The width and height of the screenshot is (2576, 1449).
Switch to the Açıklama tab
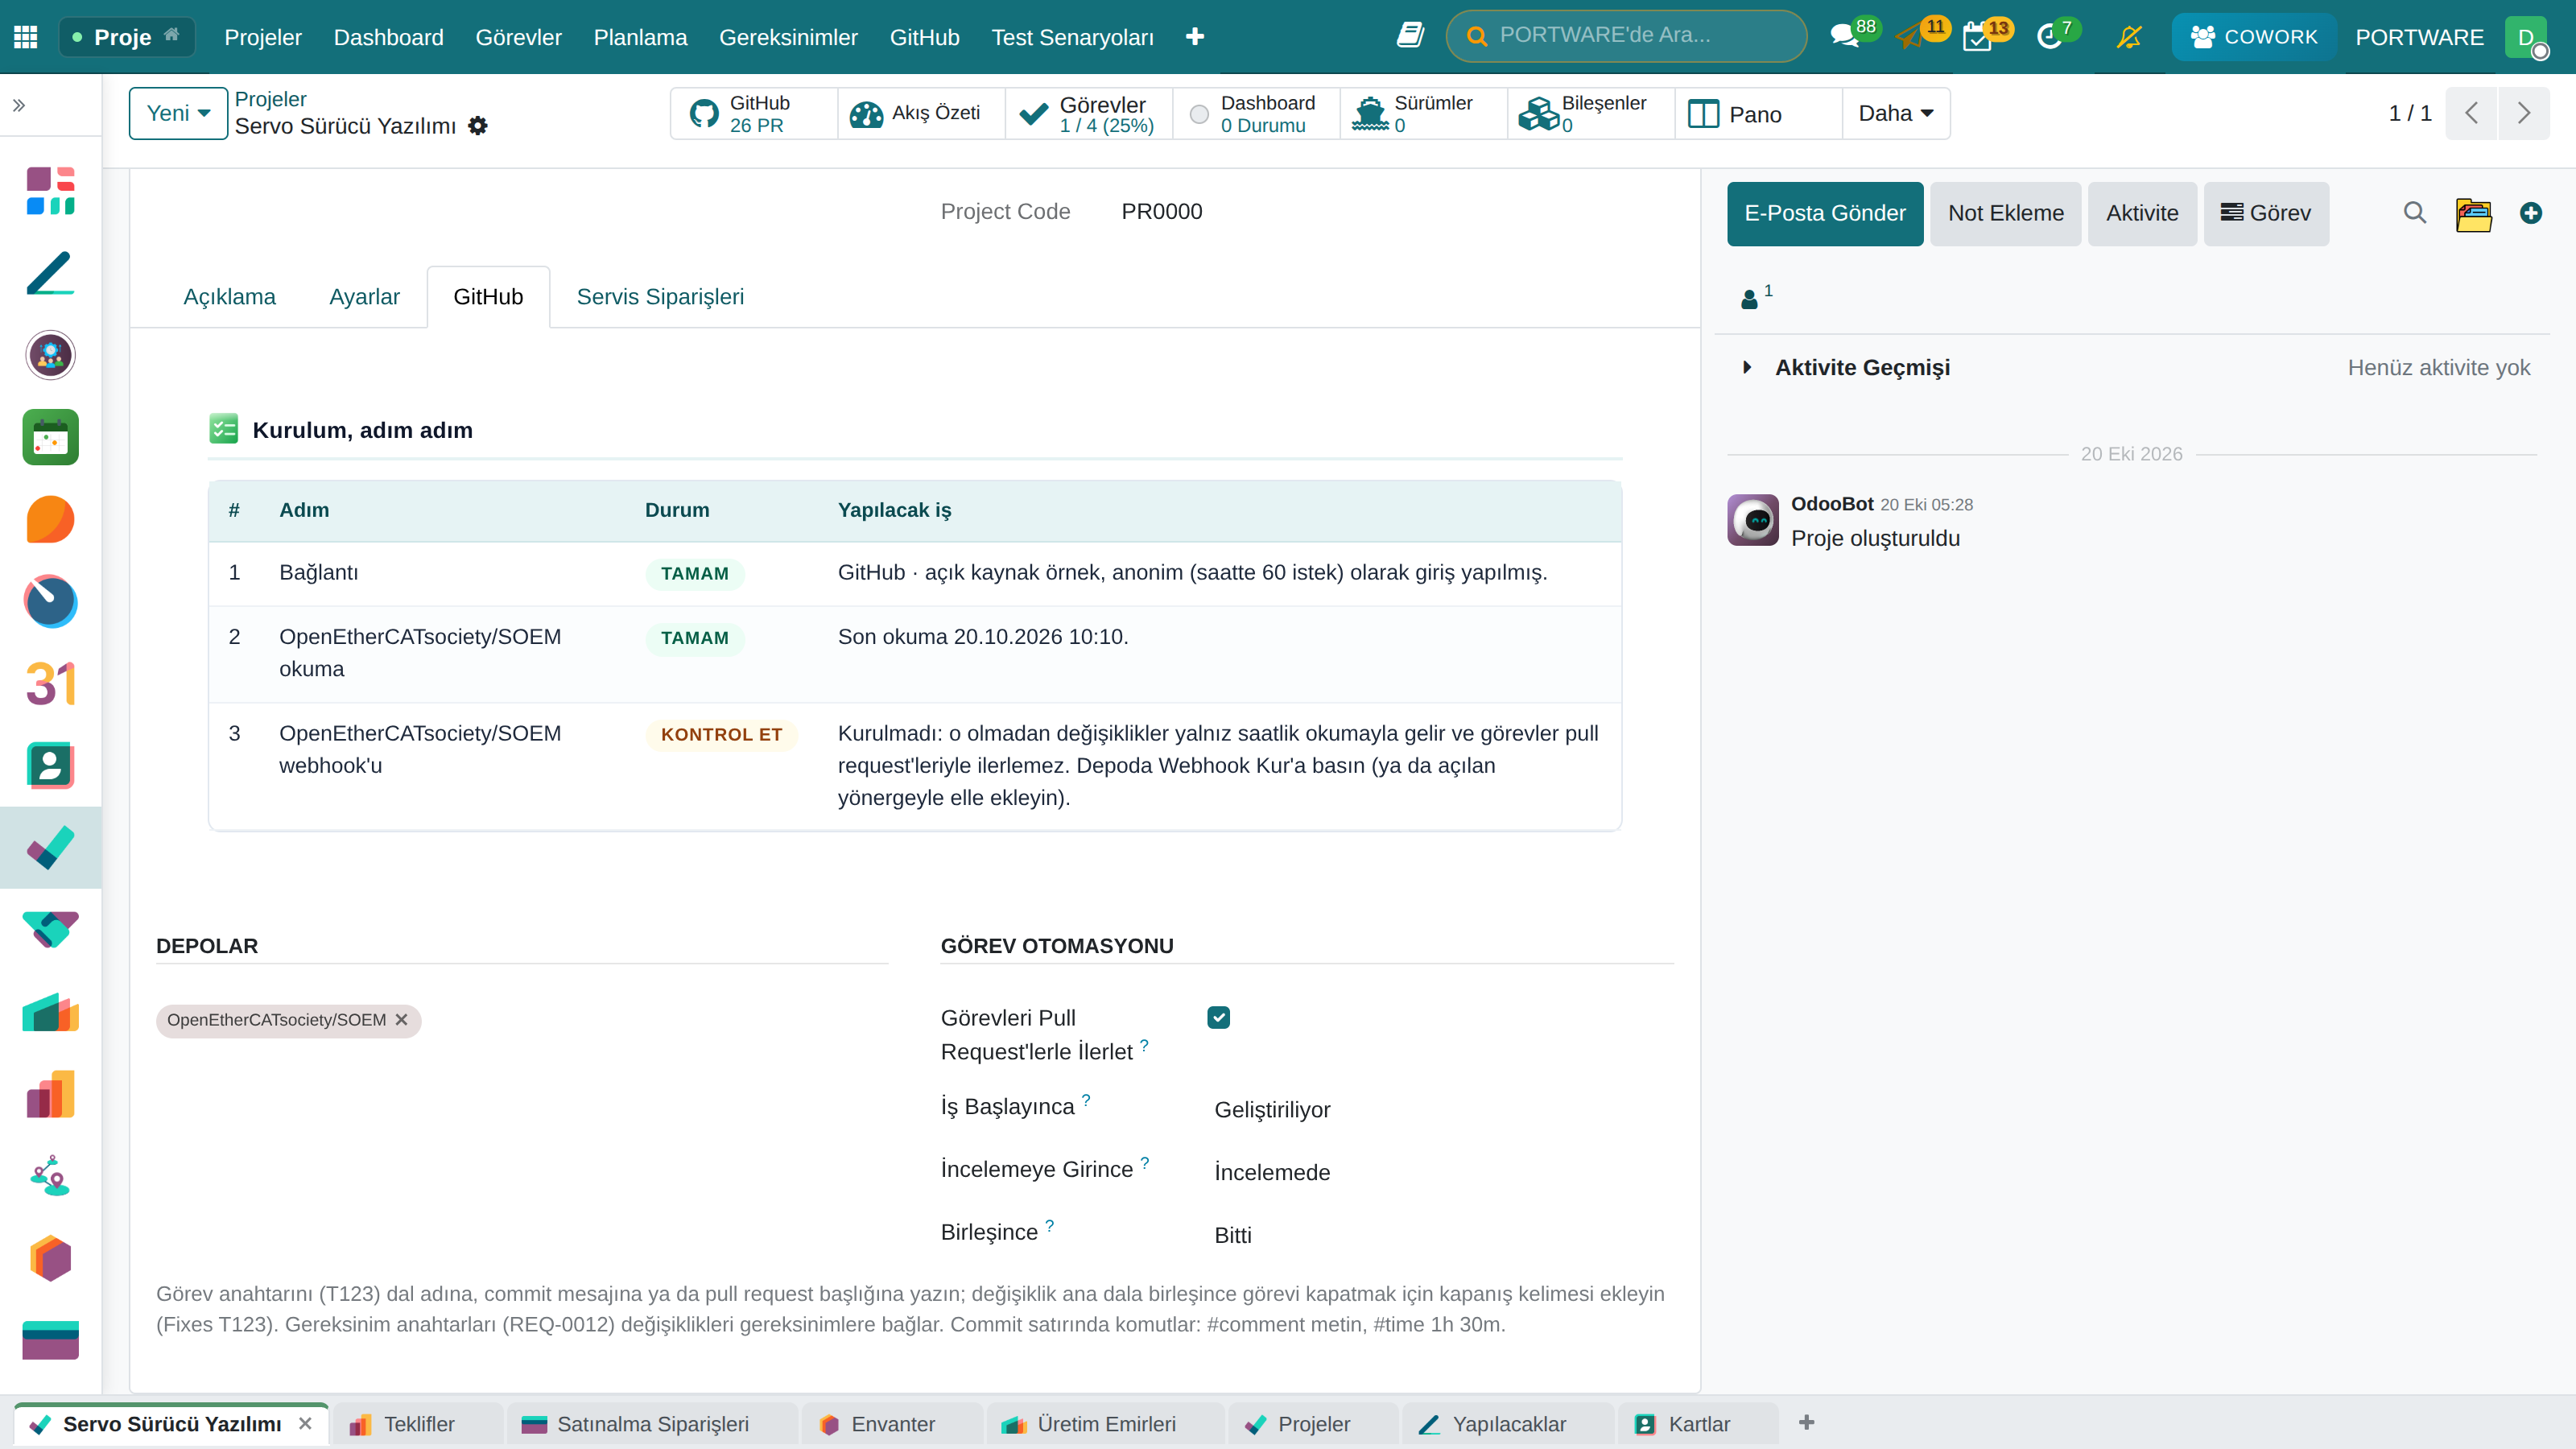[229, 297]
